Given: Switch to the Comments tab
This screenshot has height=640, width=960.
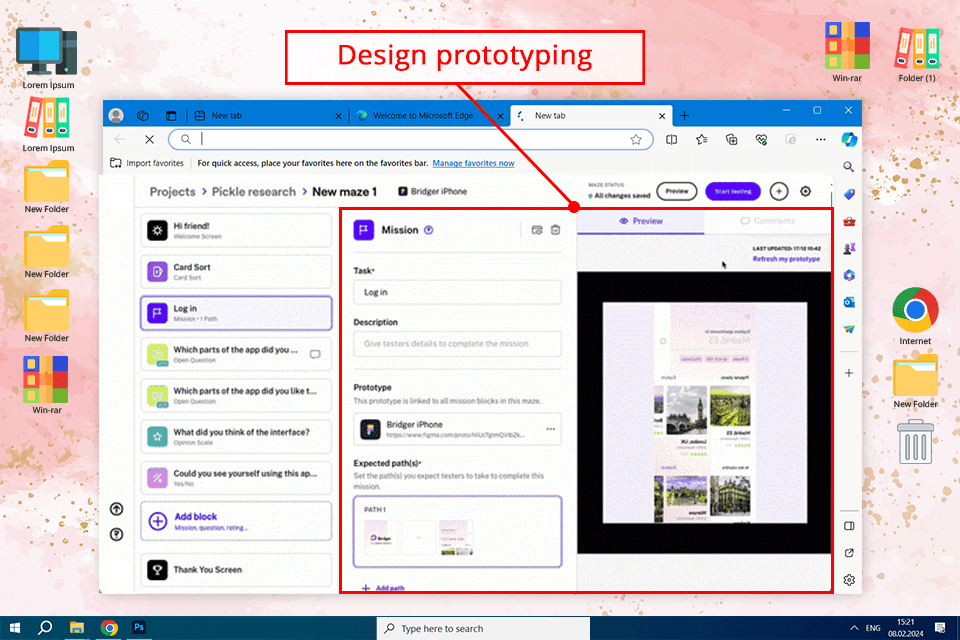Looking at the screenshot, I should point(768,221).
